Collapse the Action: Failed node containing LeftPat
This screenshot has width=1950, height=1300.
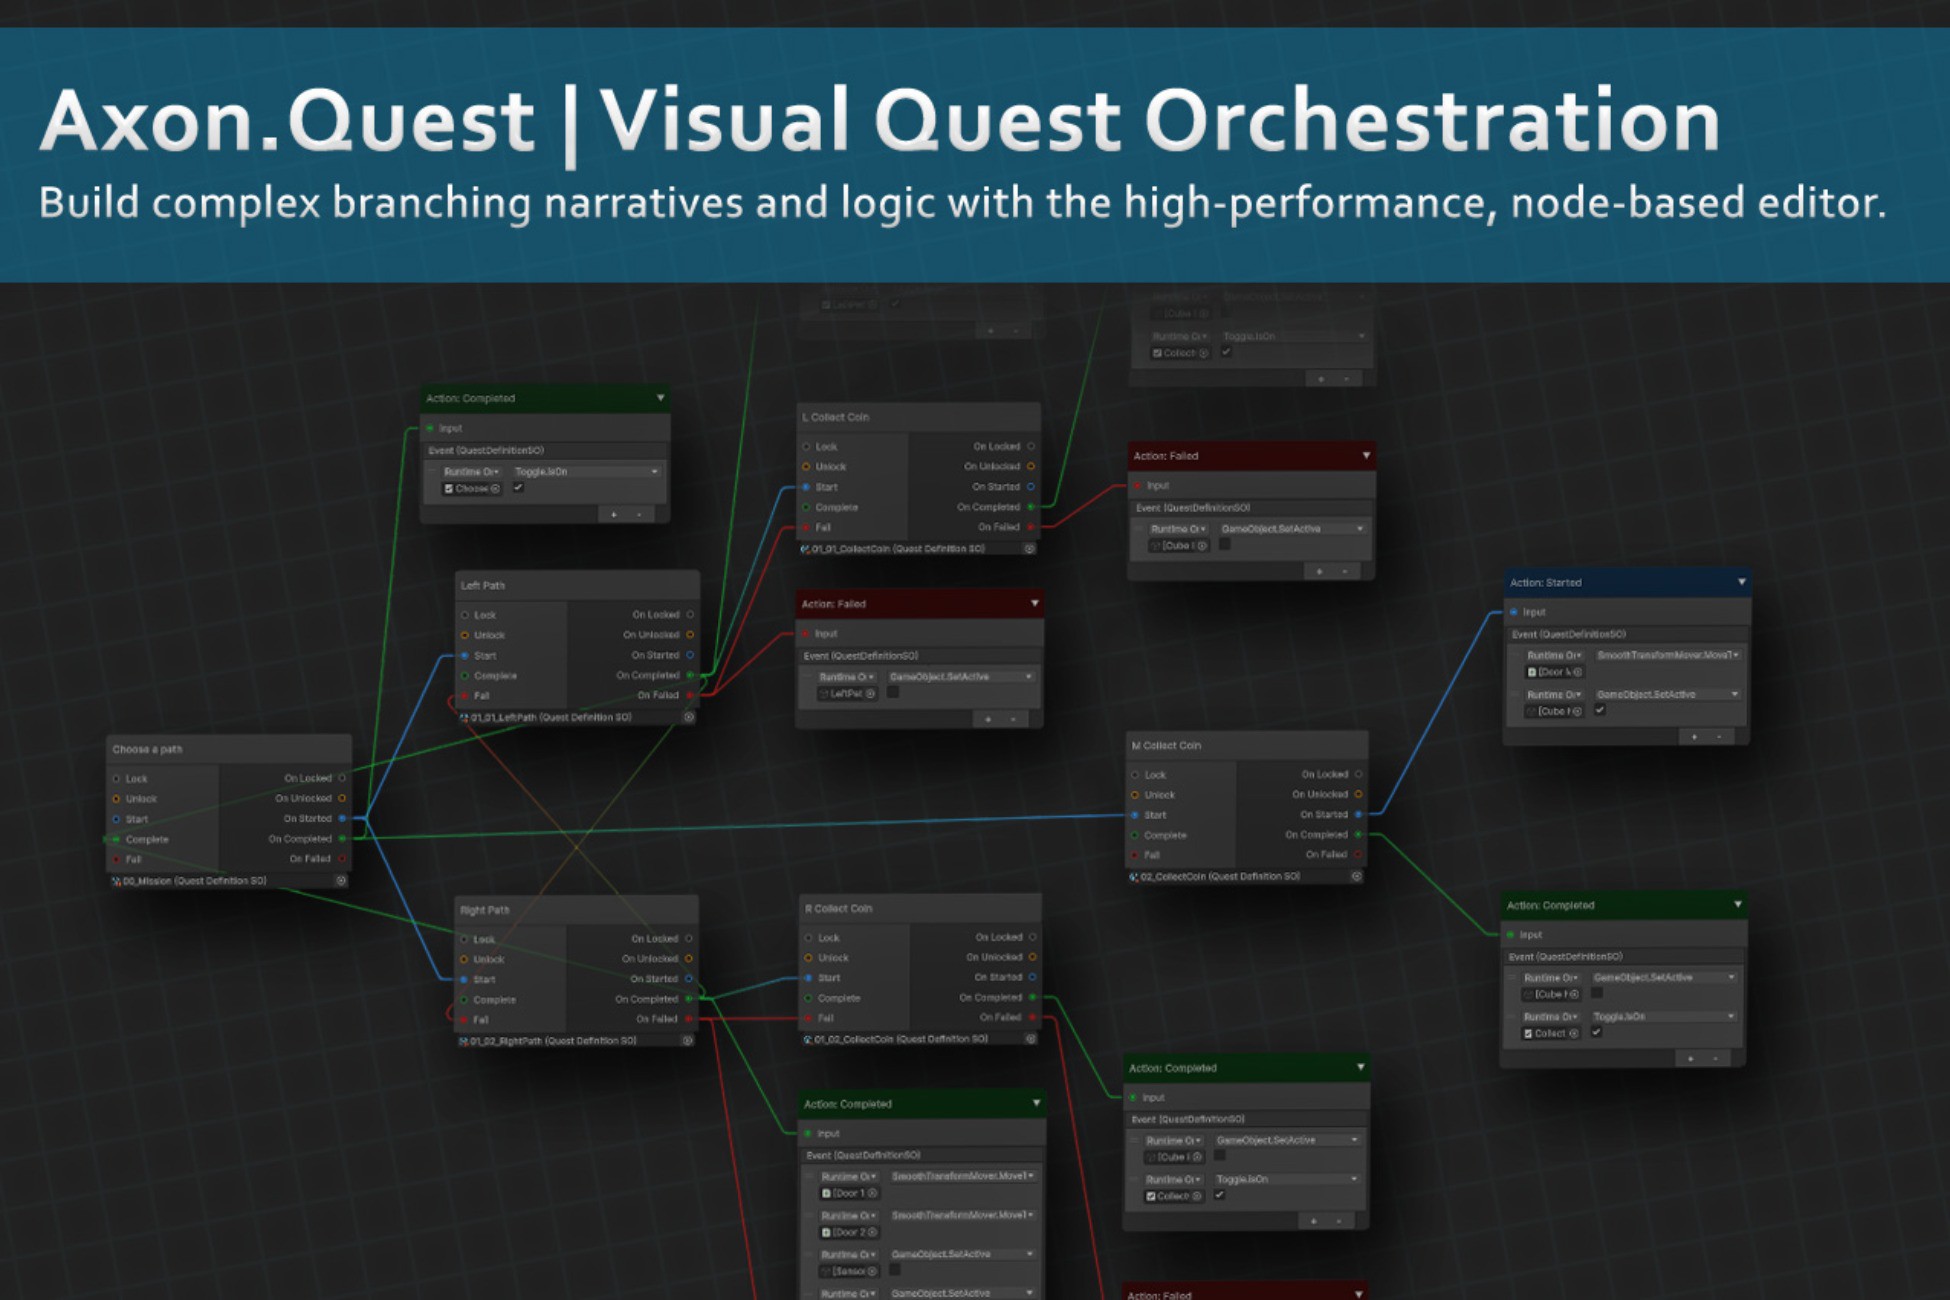pyautogui.click(x=1035, y=603)
